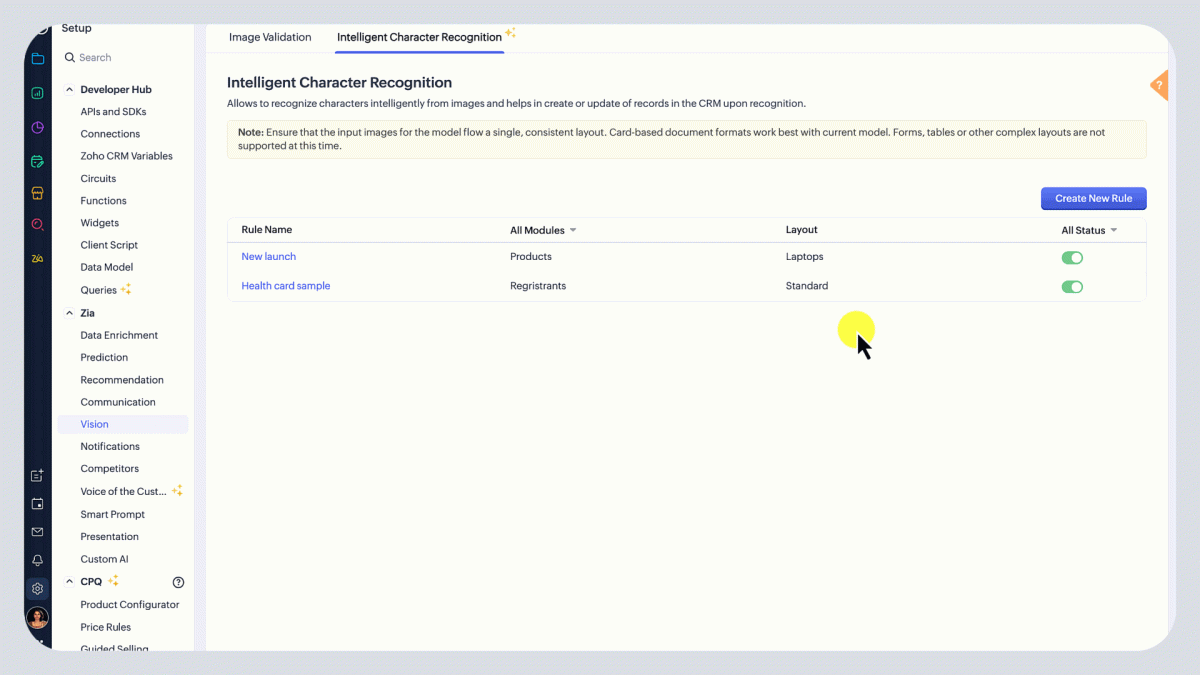Open the New launch rule link
This screenshot has width=1200, height=675.
click(268, 257)
